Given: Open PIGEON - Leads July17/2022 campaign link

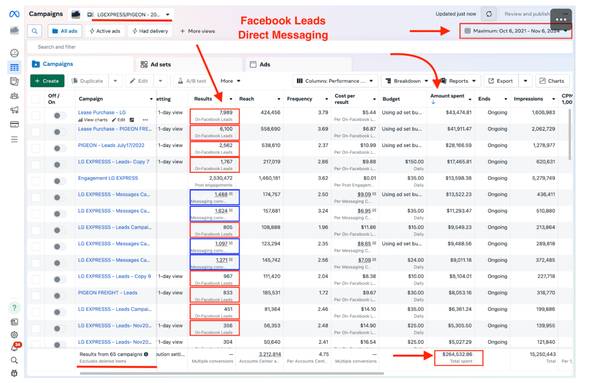Looking at the screenshot, I should [x=111, y=145].
